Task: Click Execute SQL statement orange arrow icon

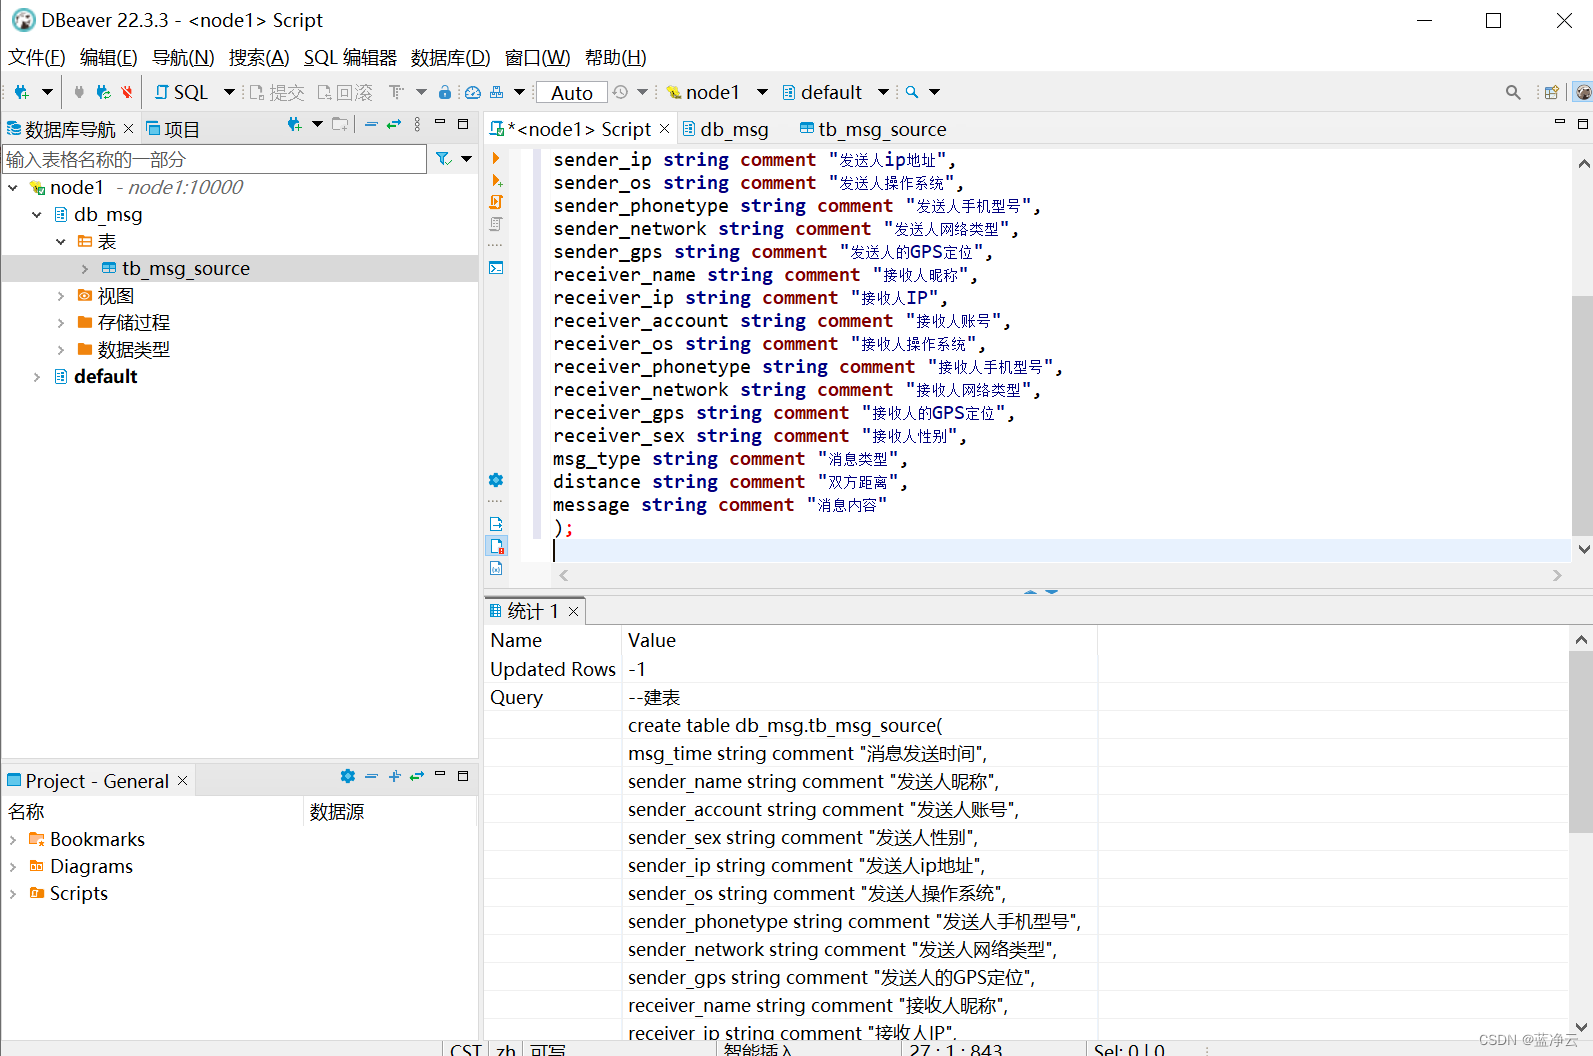Action: pyautogui.click(x=496, y=158)
